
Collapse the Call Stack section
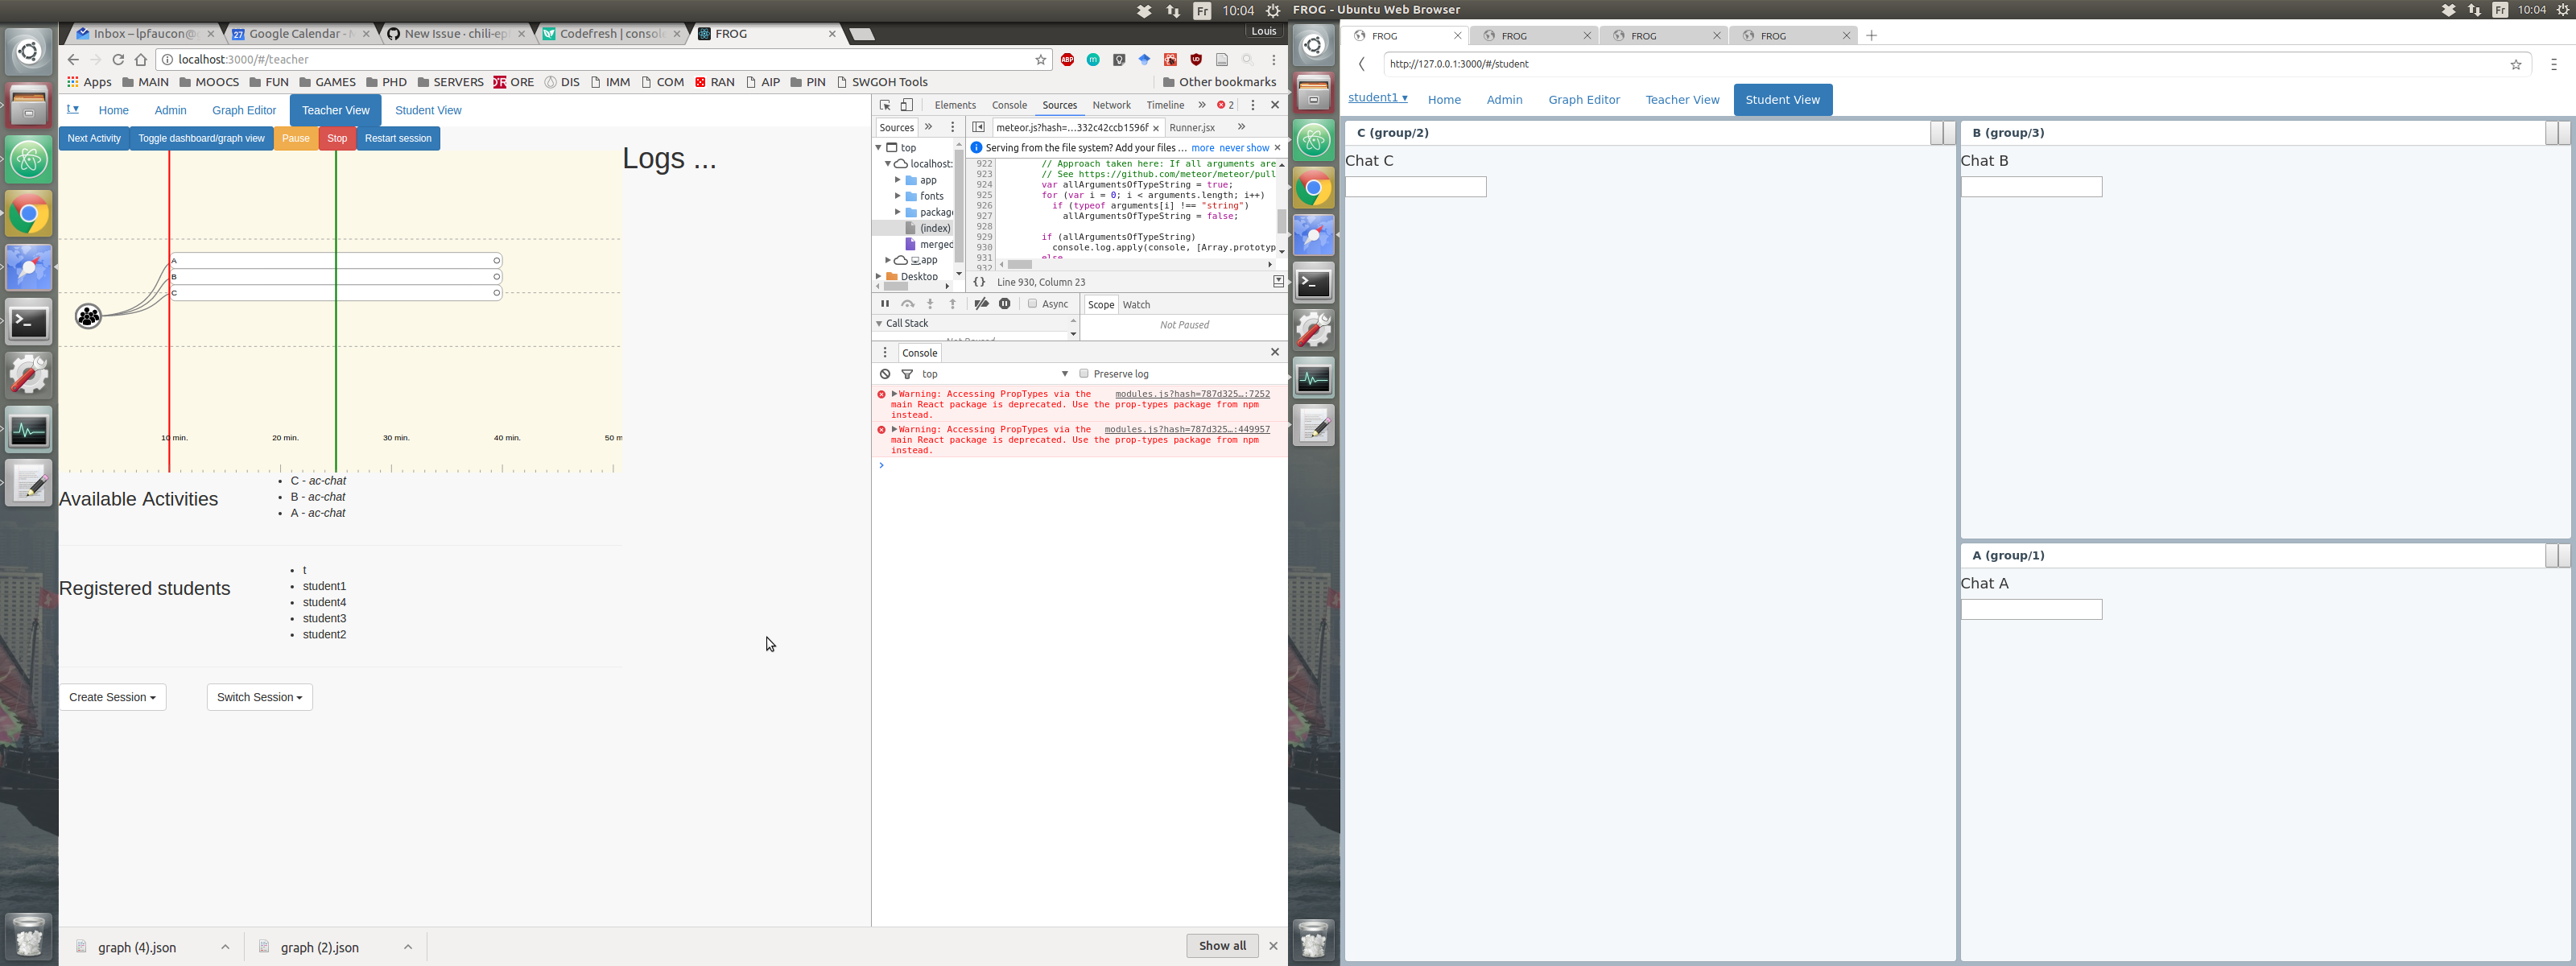point(879,323)
